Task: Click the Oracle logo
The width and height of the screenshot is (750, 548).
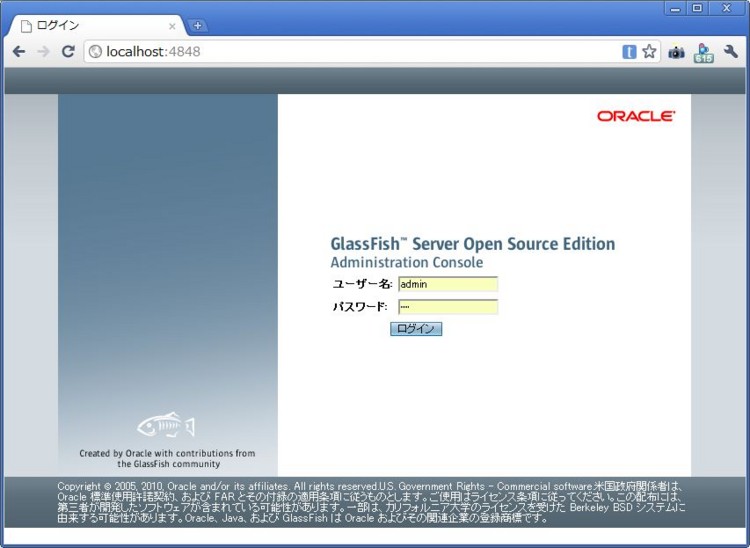Action: coord(636,116)
